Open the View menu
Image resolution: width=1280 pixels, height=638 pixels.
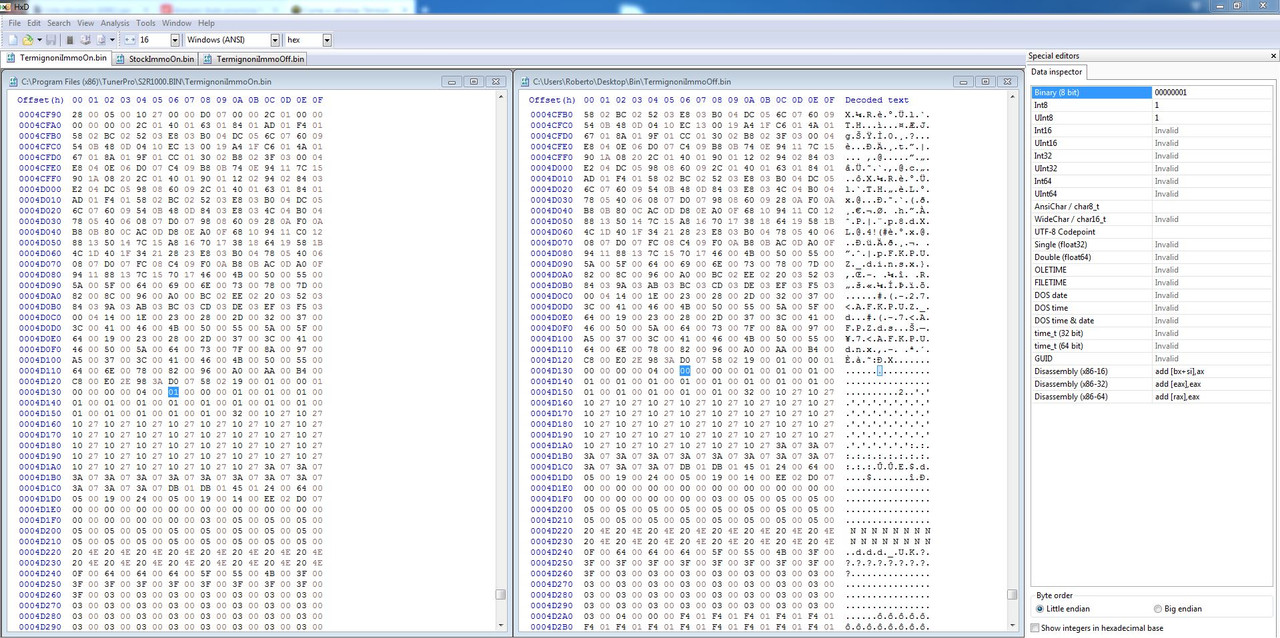click(85, 23)
